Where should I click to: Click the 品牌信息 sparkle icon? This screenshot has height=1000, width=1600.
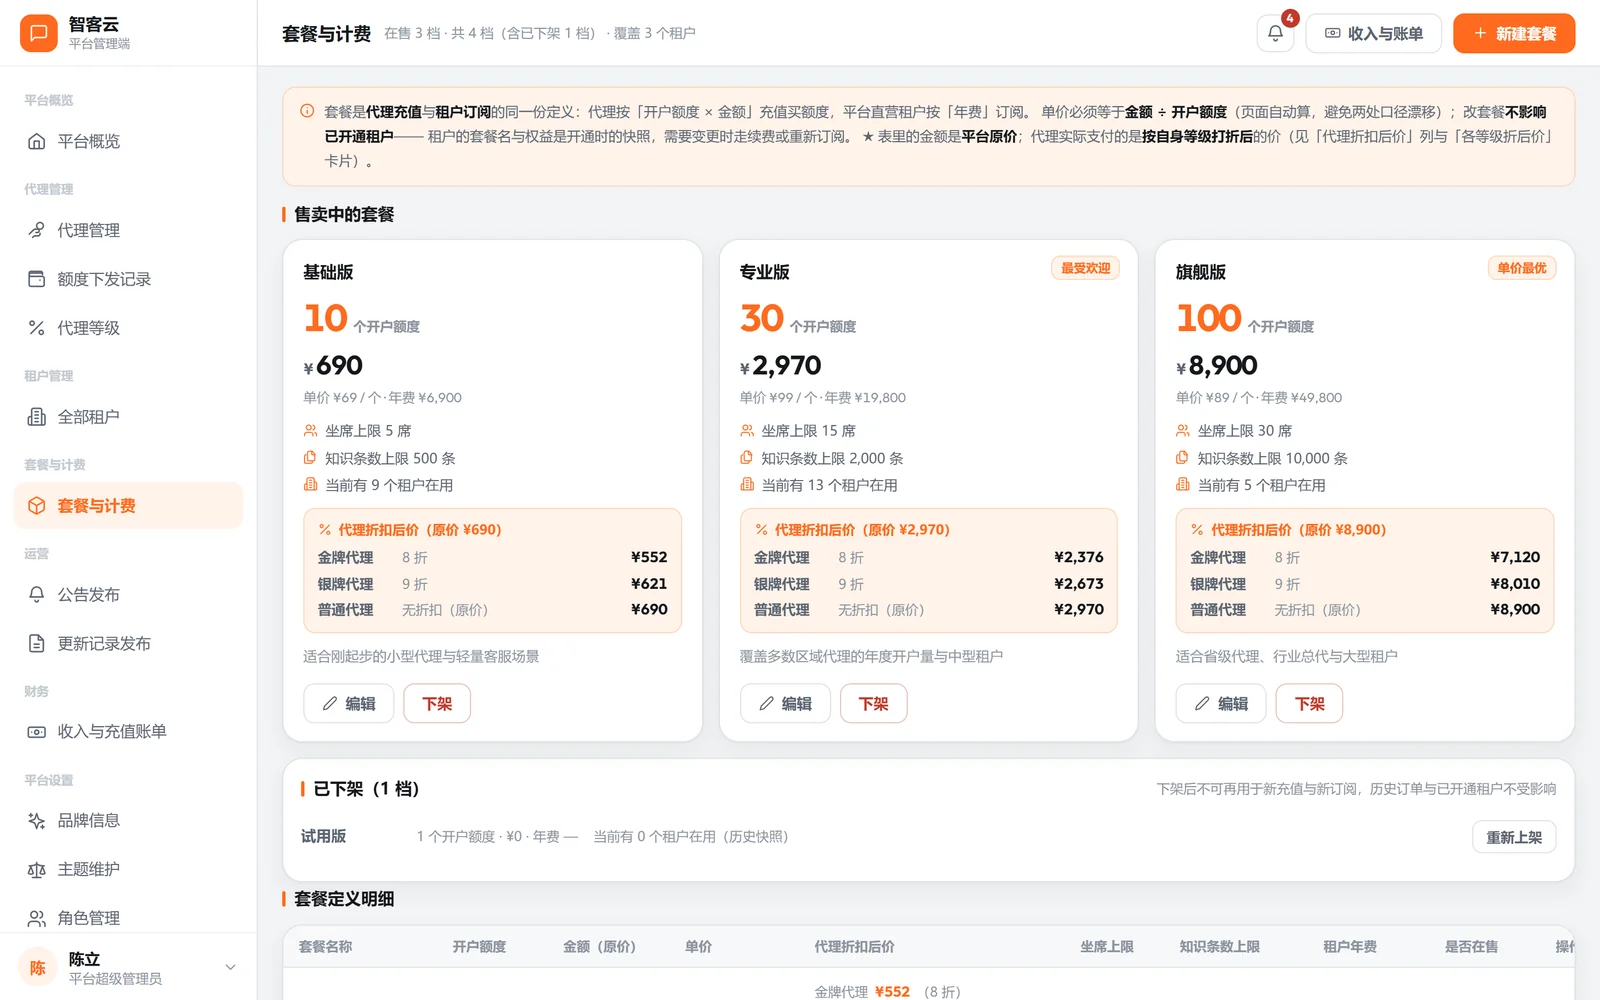pyautogui.click(x=37, y=821)
